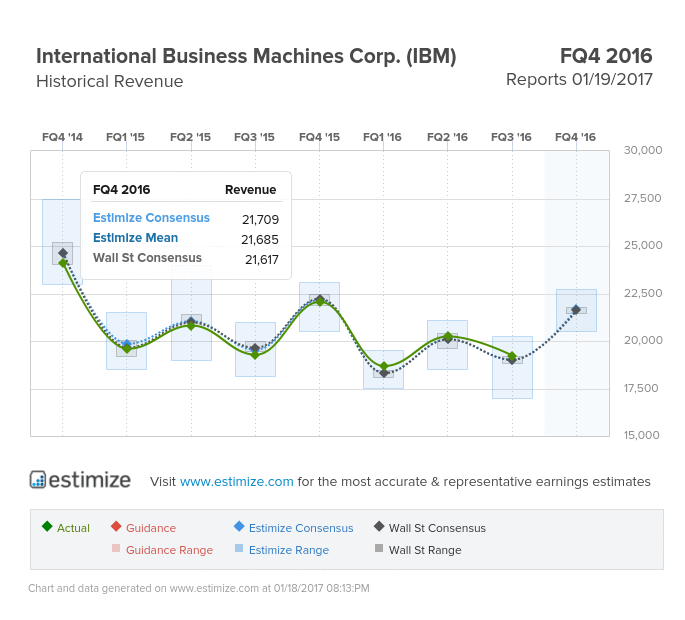Click the 15,000 axis label

[x=641, y=435]
